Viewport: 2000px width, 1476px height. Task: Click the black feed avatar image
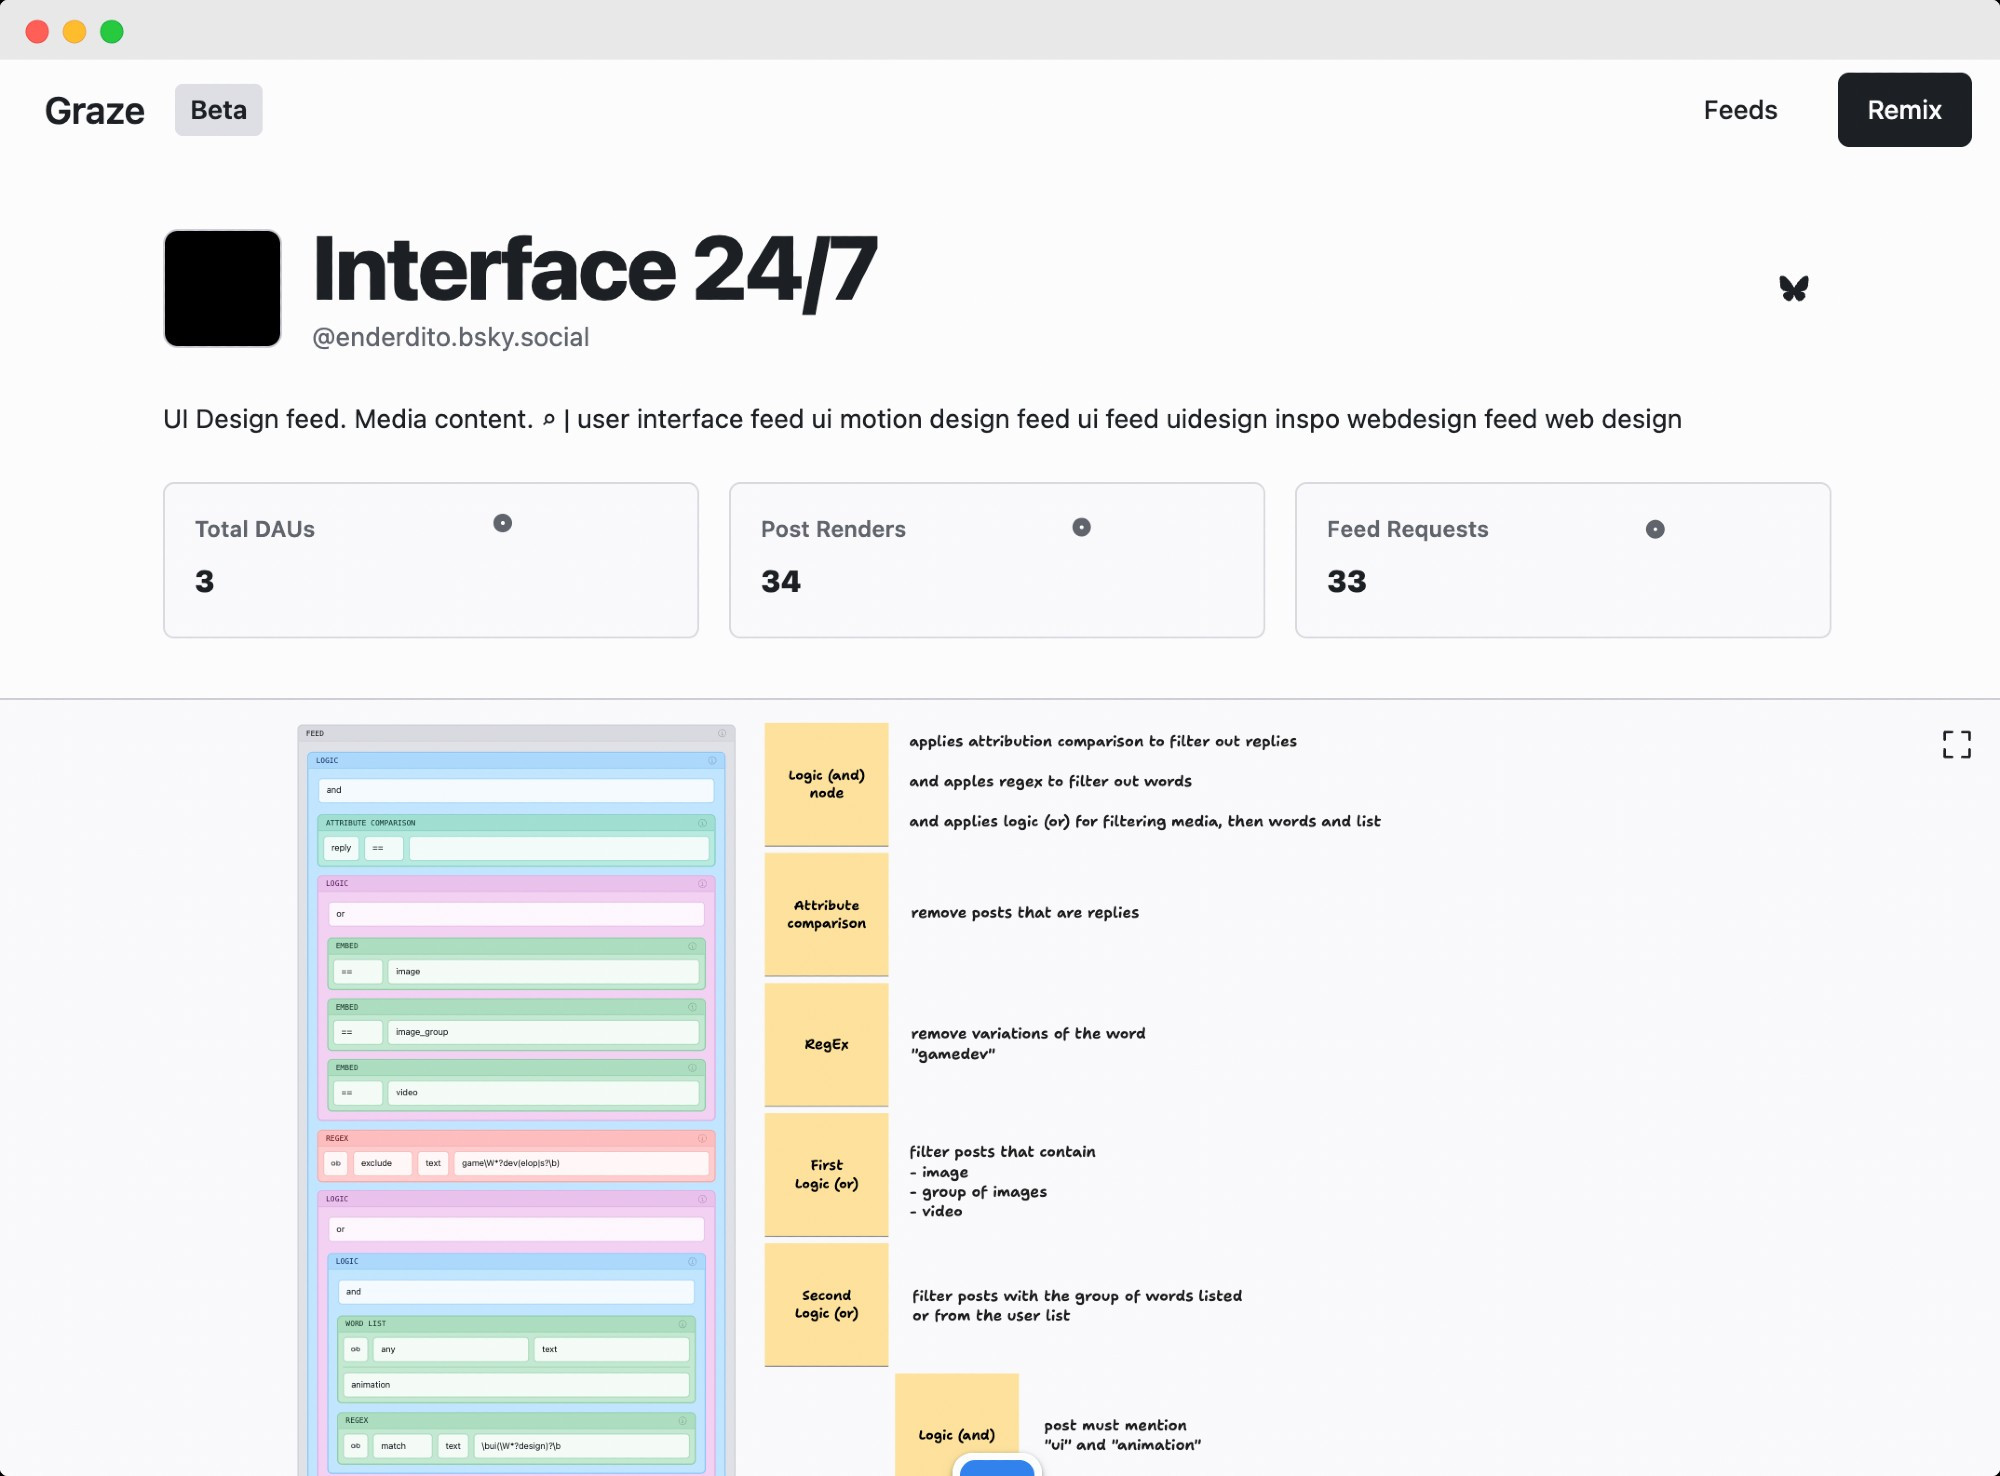click(x=222, y=288)
